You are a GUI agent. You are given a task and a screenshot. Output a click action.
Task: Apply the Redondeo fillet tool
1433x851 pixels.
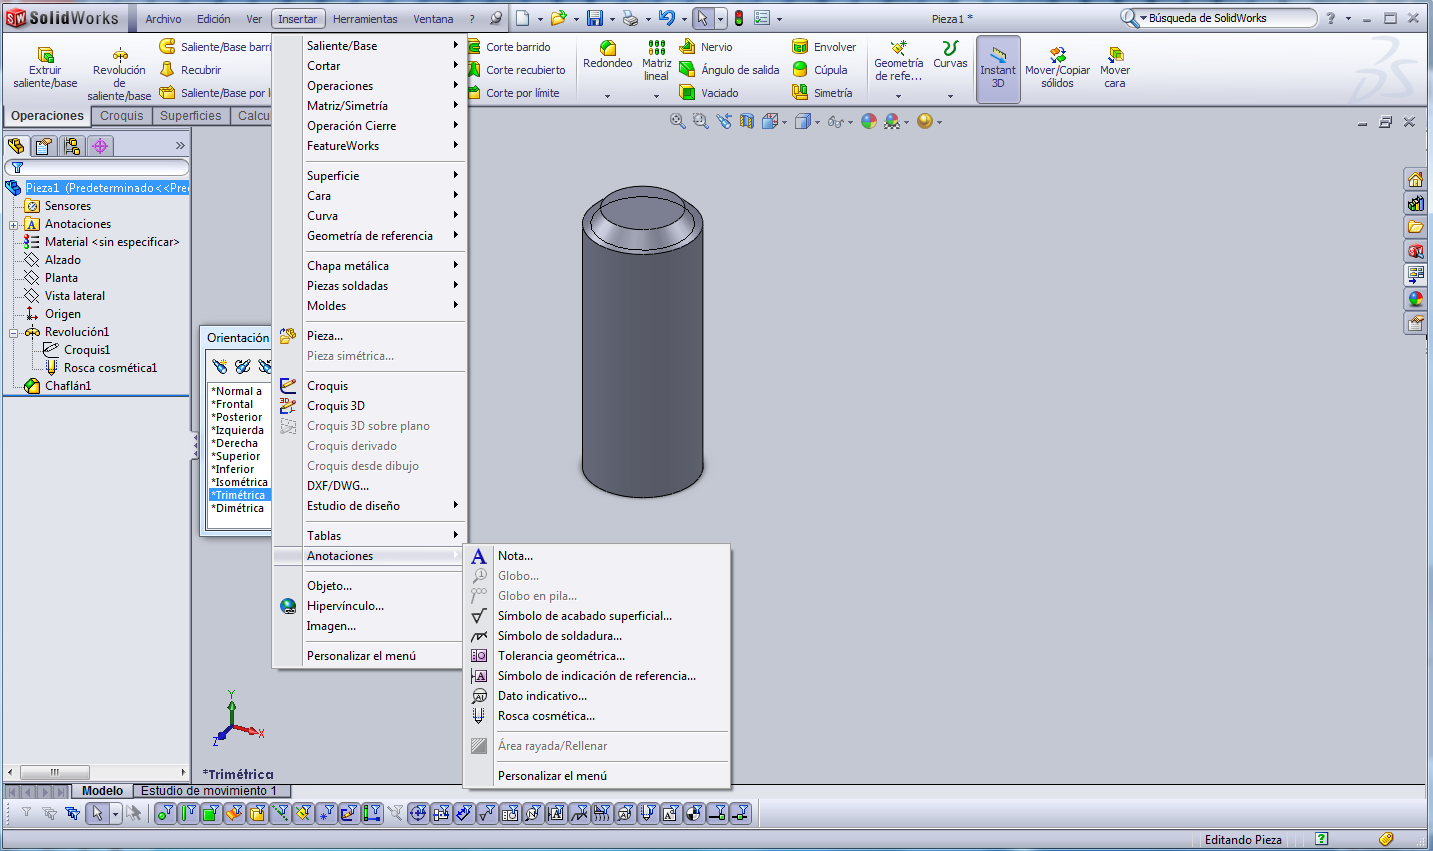(x=607, y=56)
